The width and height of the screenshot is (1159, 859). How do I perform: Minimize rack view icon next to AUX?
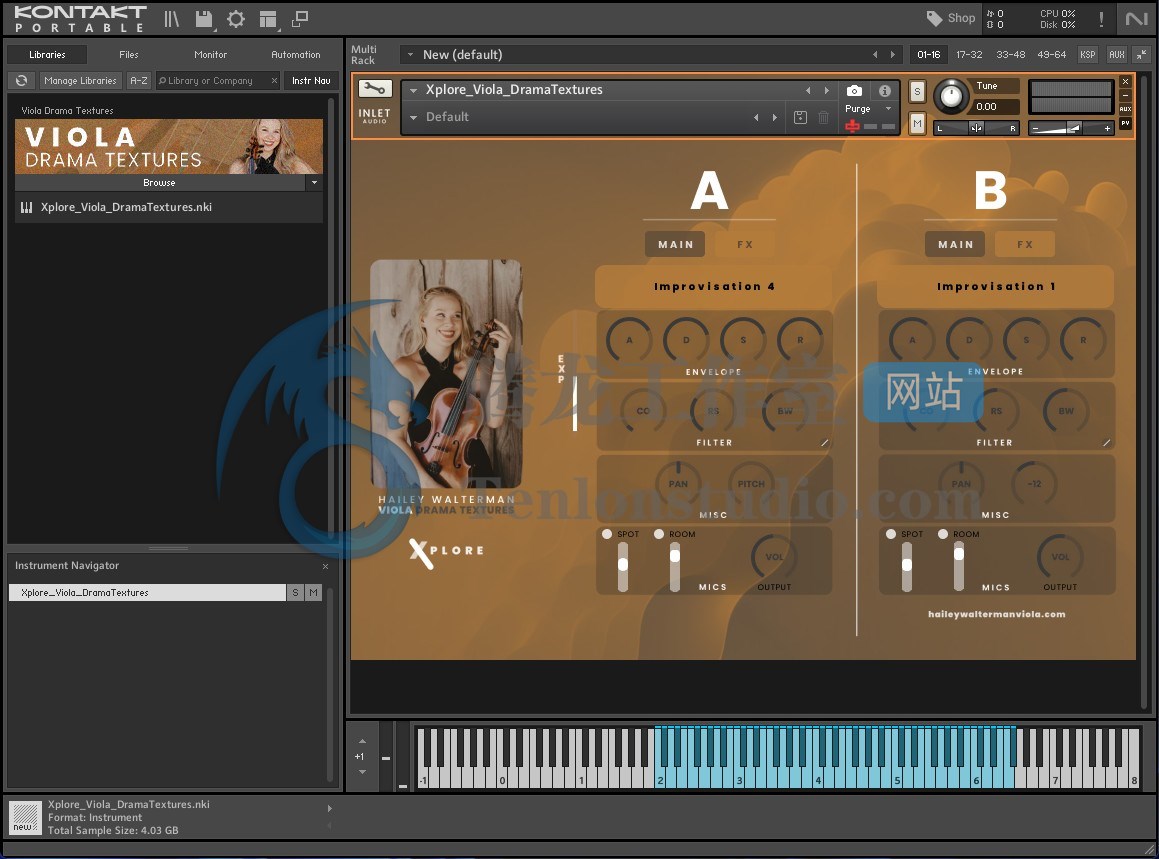(1141, 55)
